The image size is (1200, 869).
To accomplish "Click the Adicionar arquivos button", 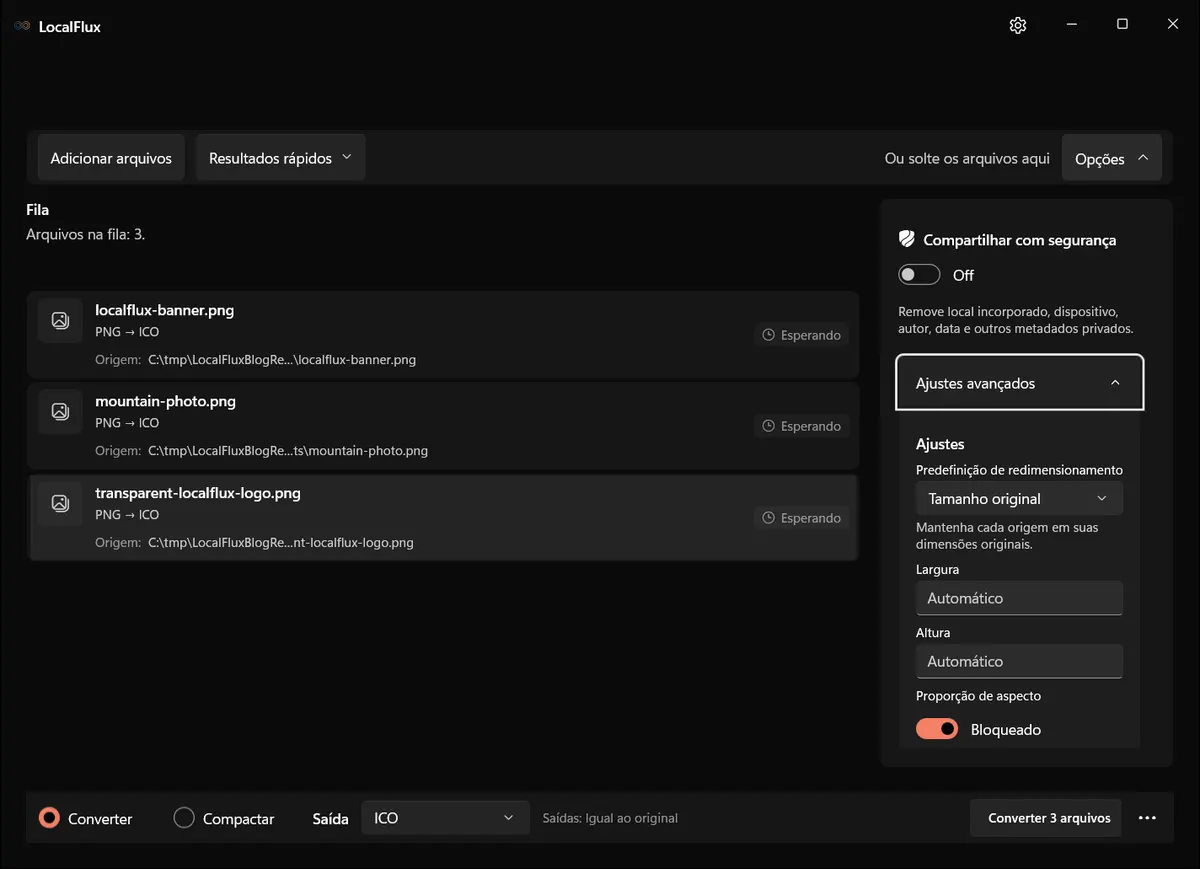I will click(x=111, y=158).
